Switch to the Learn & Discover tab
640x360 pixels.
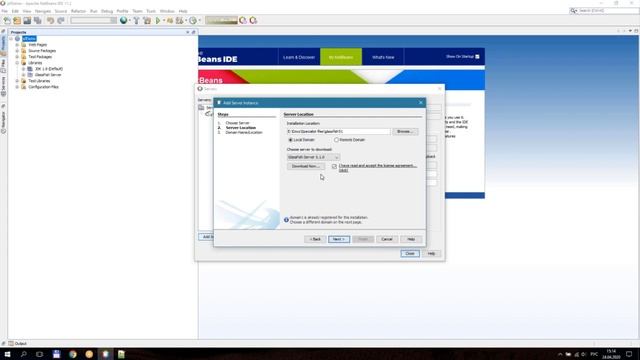[x=299, y=57]
